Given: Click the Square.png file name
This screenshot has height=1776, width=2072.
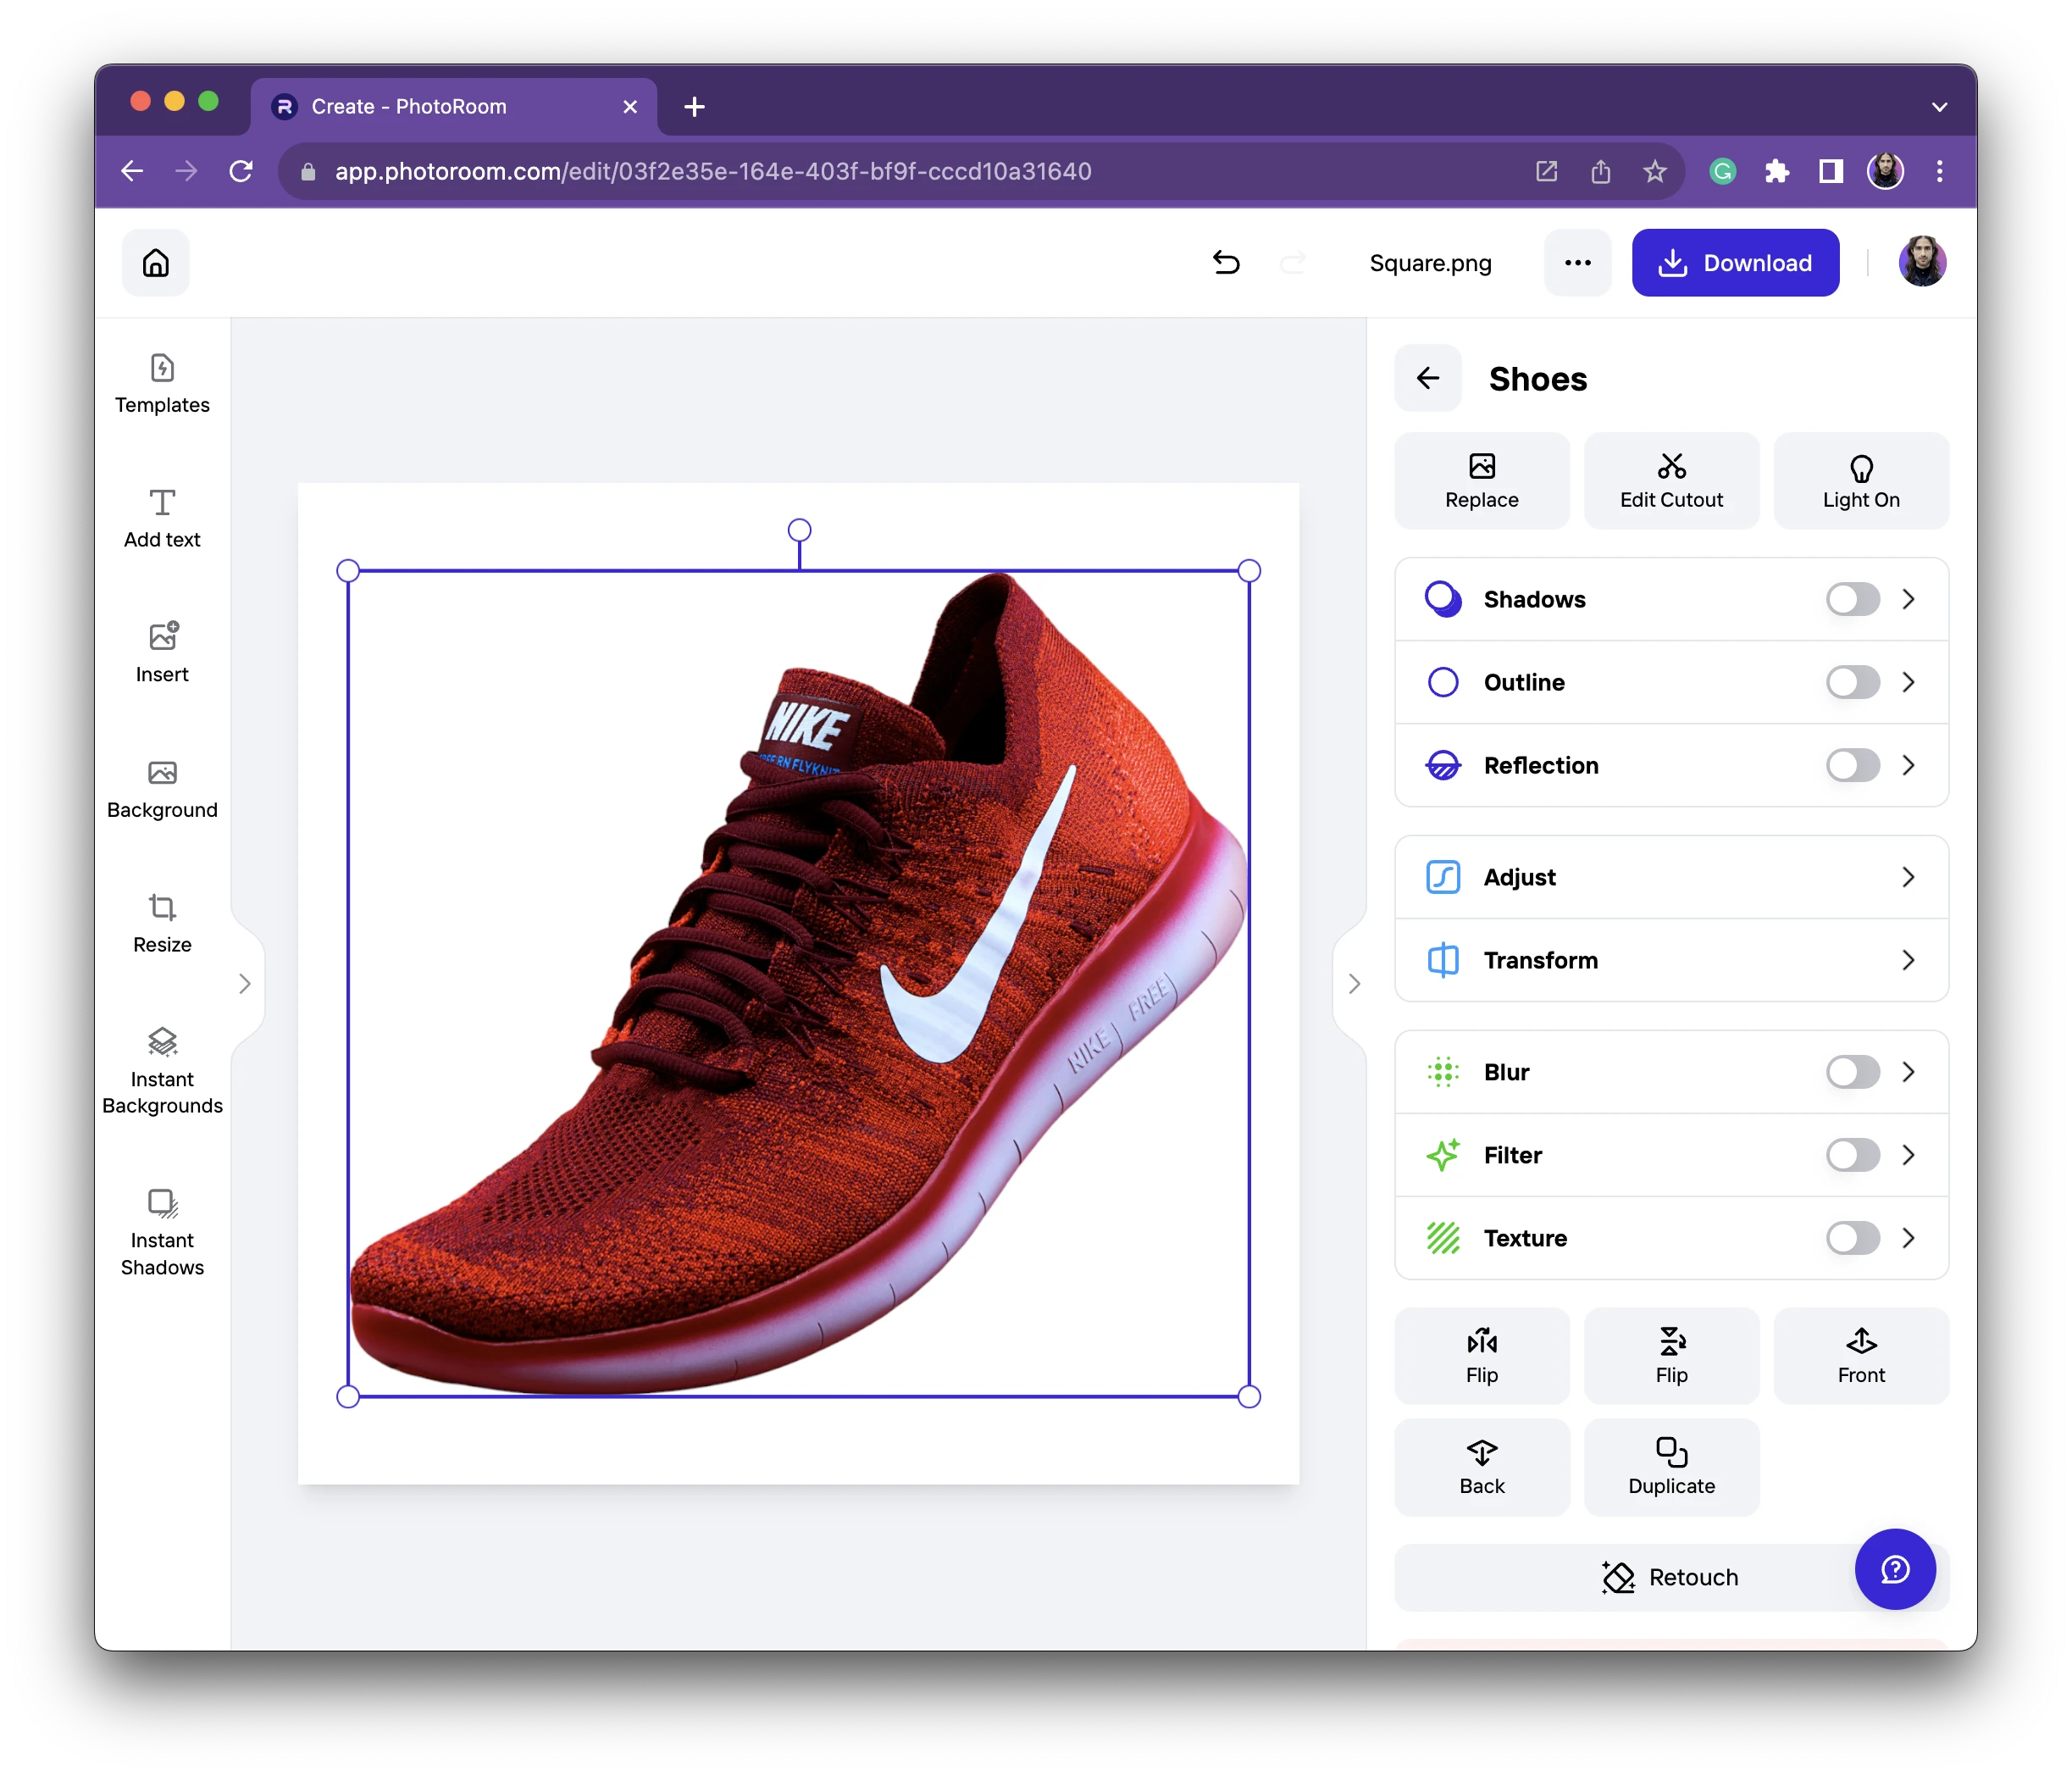Looking at the screenshot, I should (x=1430, y=263).
